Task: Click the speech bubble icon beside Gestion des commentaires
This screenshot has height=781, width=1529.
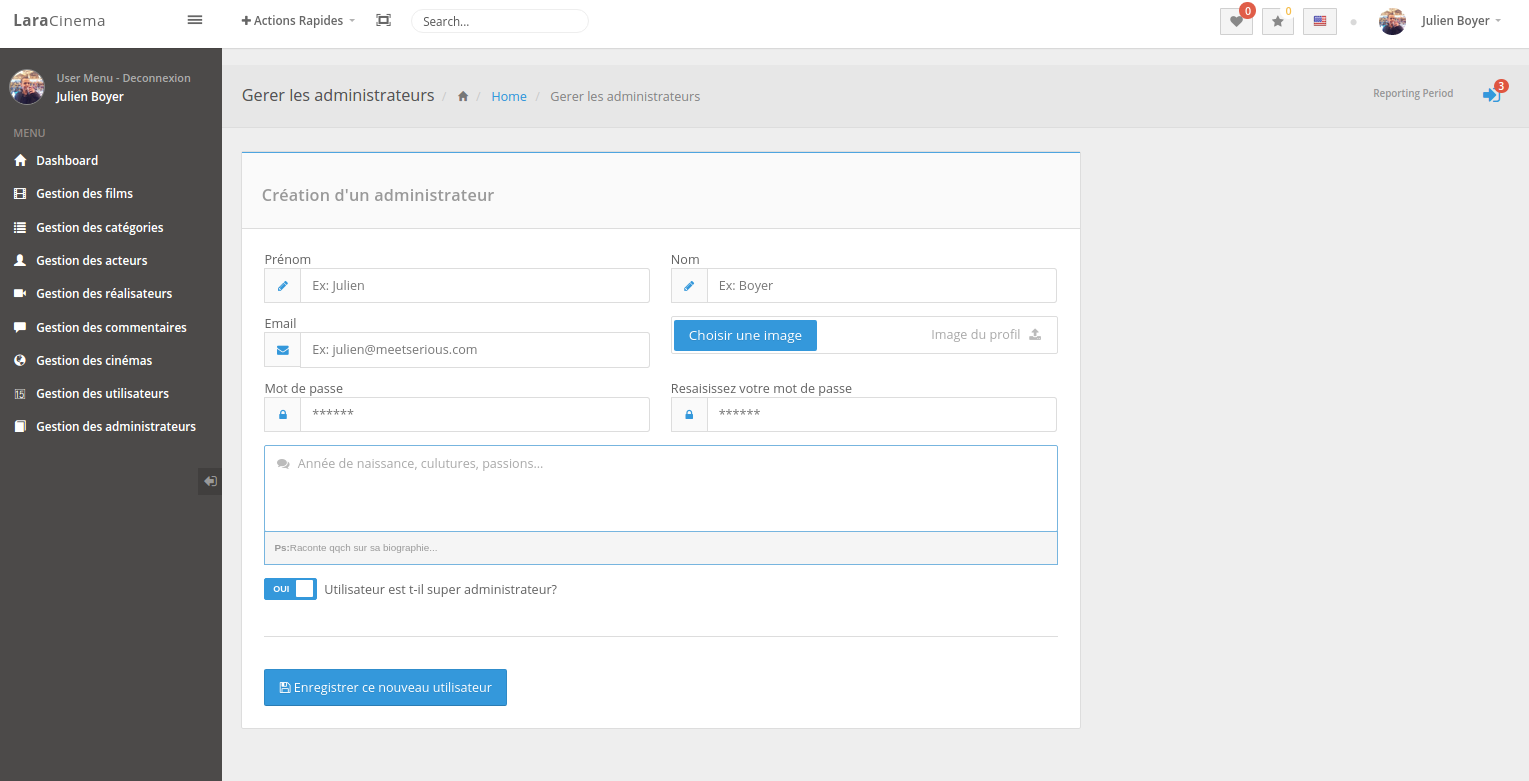Action: tap(20, 327)
